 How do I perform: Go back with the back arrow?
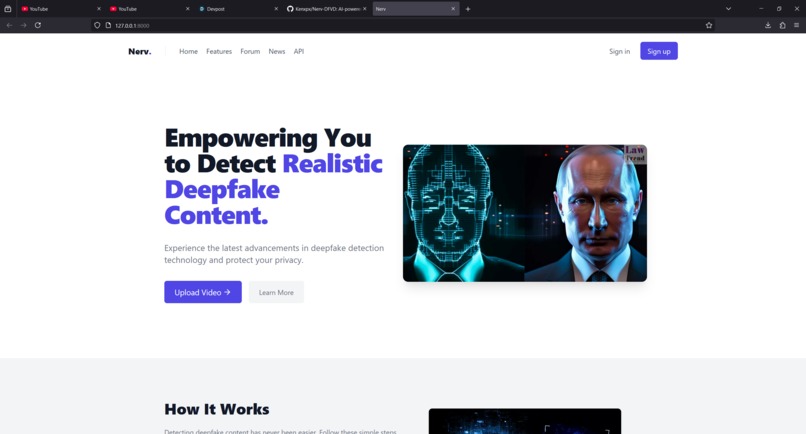coord(9,25)
